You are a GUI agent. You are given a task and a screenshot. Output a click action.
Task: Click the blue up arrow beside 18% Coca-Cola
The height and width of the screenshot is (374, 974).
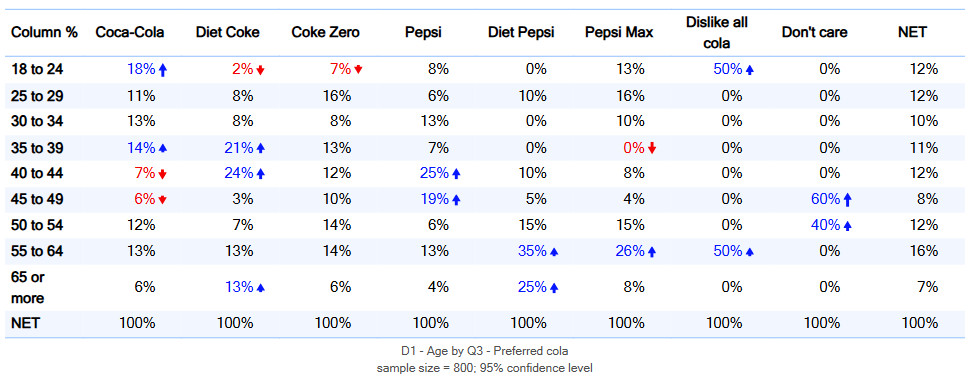click(x=163, y=70)
